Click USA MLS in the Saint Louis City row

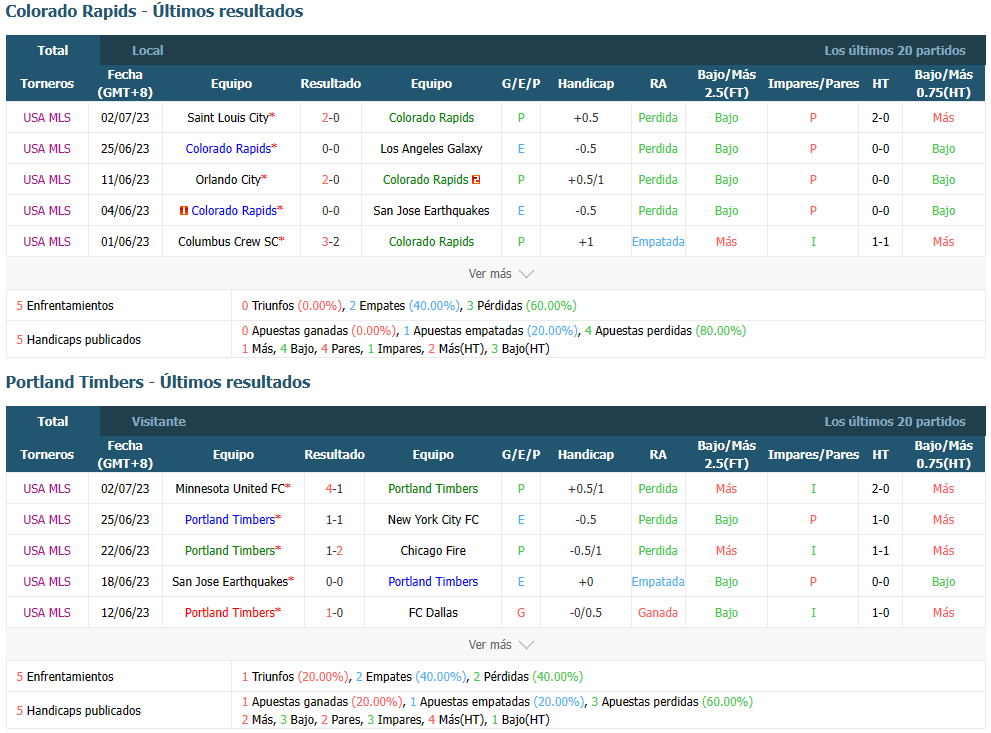tap(47, 118)
